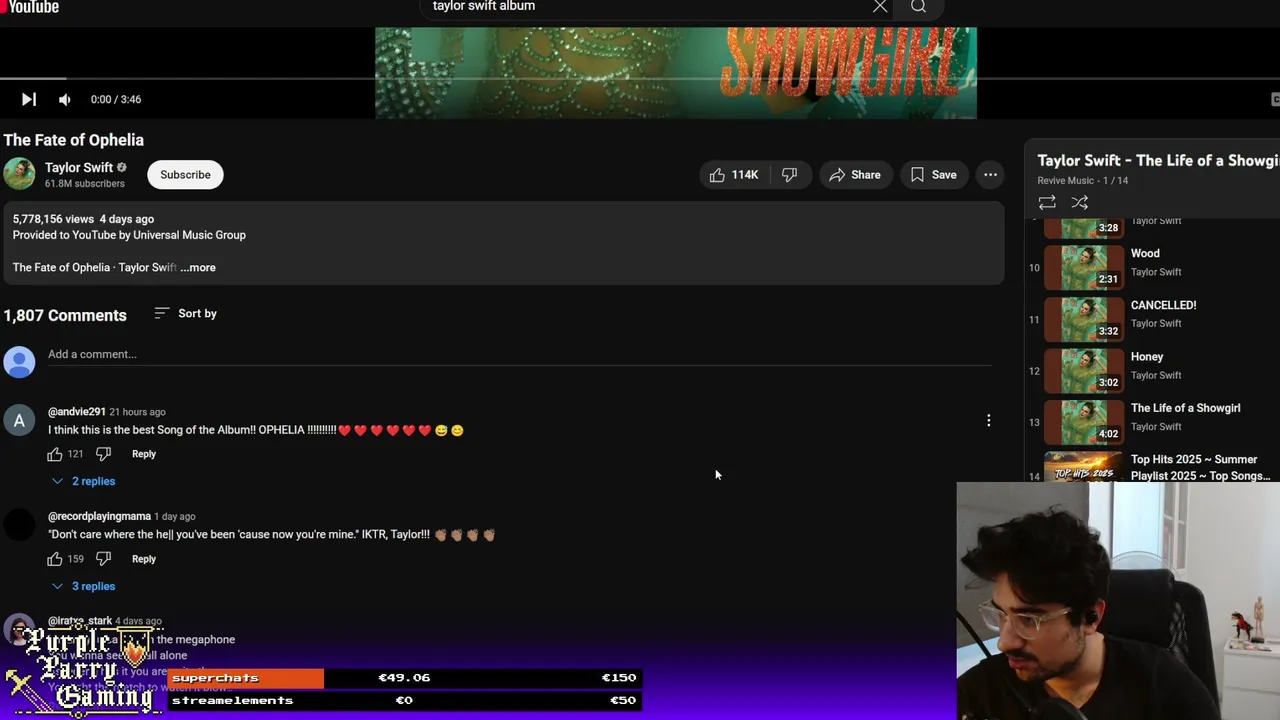Screen dimensions: 1280x720
Task: Dislike the video
Action: pos(790,175)
